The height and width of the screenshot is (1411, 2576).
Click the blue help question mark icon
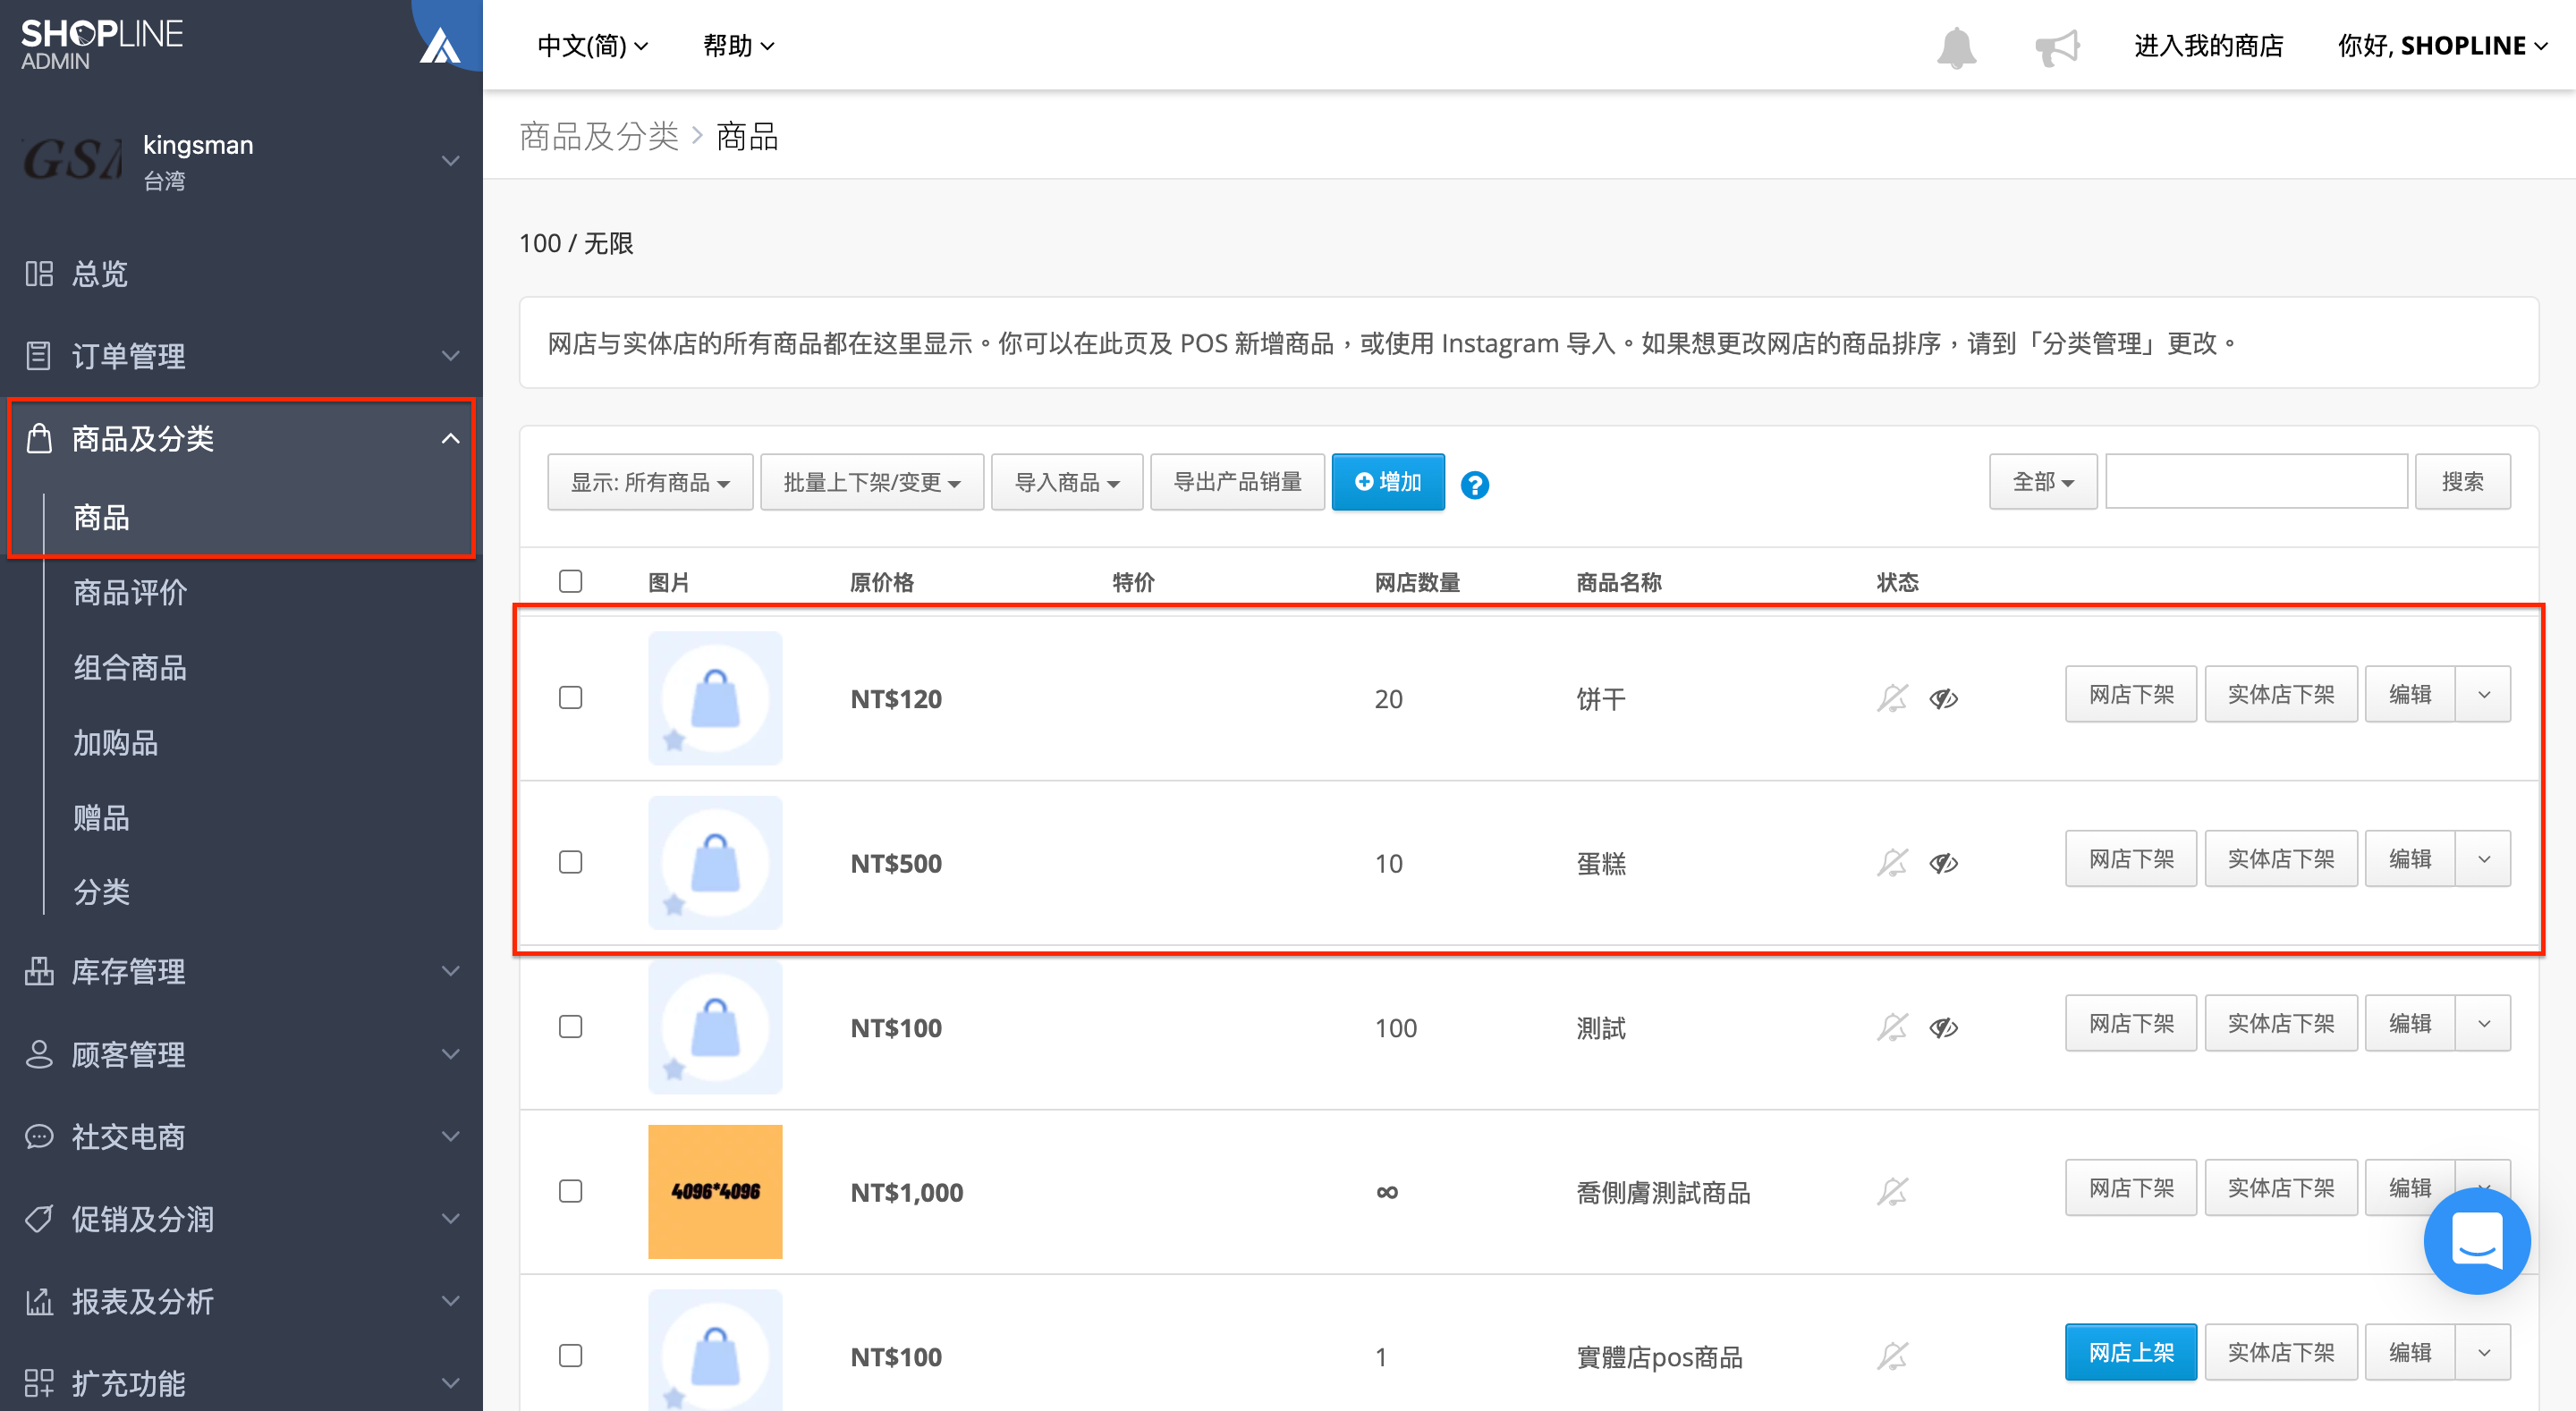tap(1474, 485)
